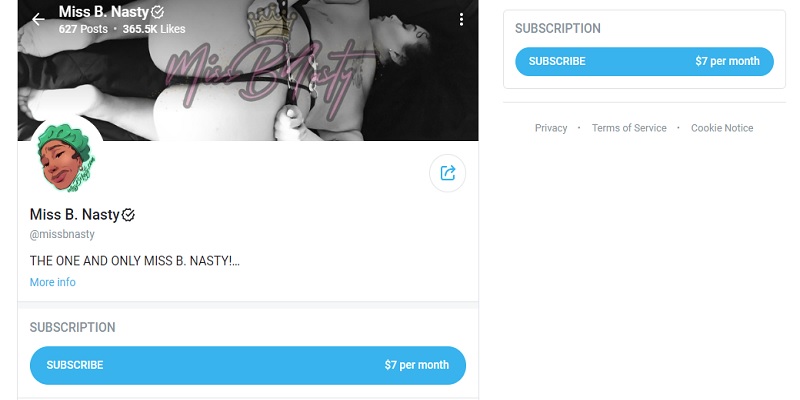Click the share profile icon
The width and height of the screenshot is (800, 400).
tap(447, 173)
